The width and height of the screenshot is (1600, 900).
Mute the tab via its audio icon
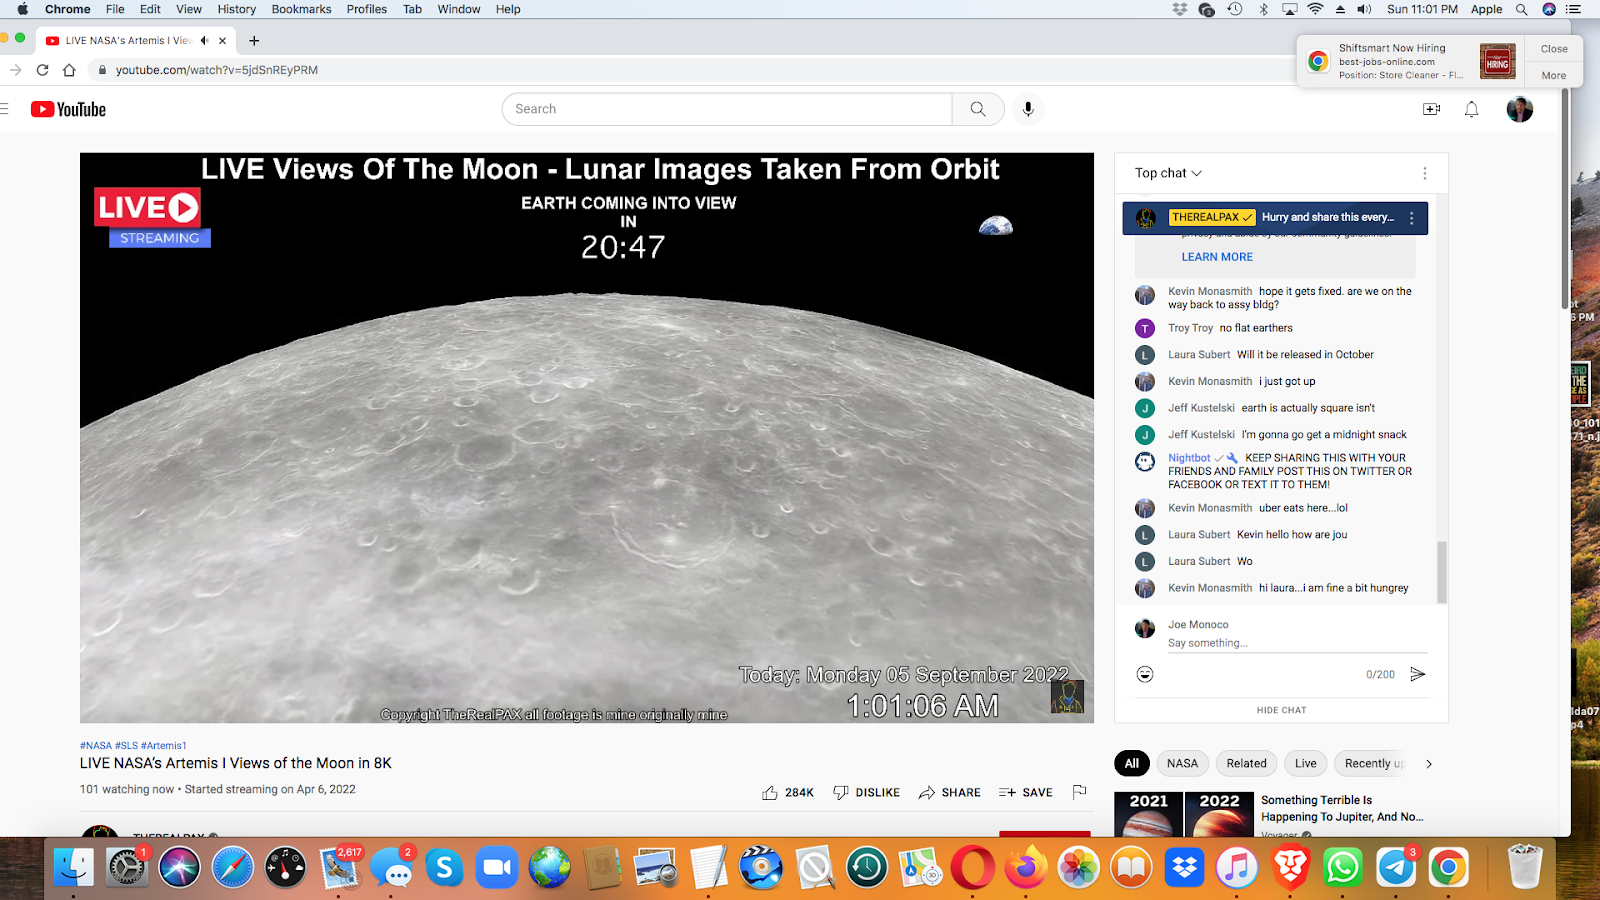pos(205,41)
